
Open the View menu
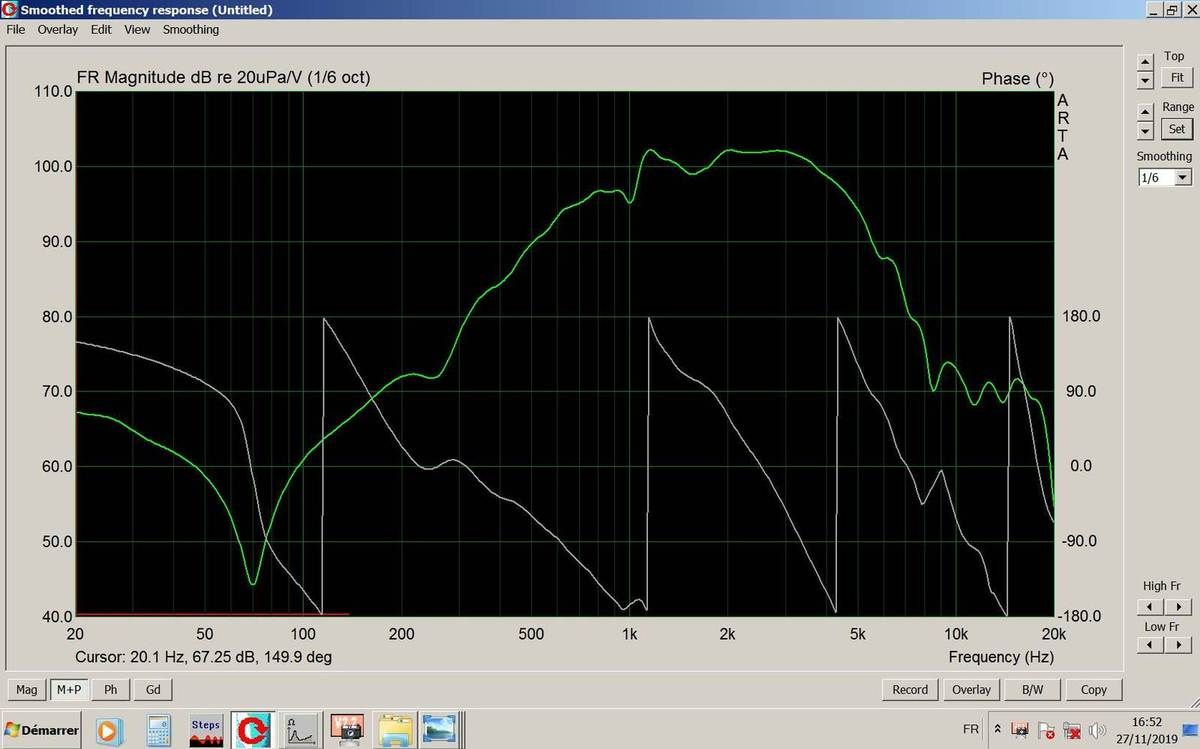(137, 30)
